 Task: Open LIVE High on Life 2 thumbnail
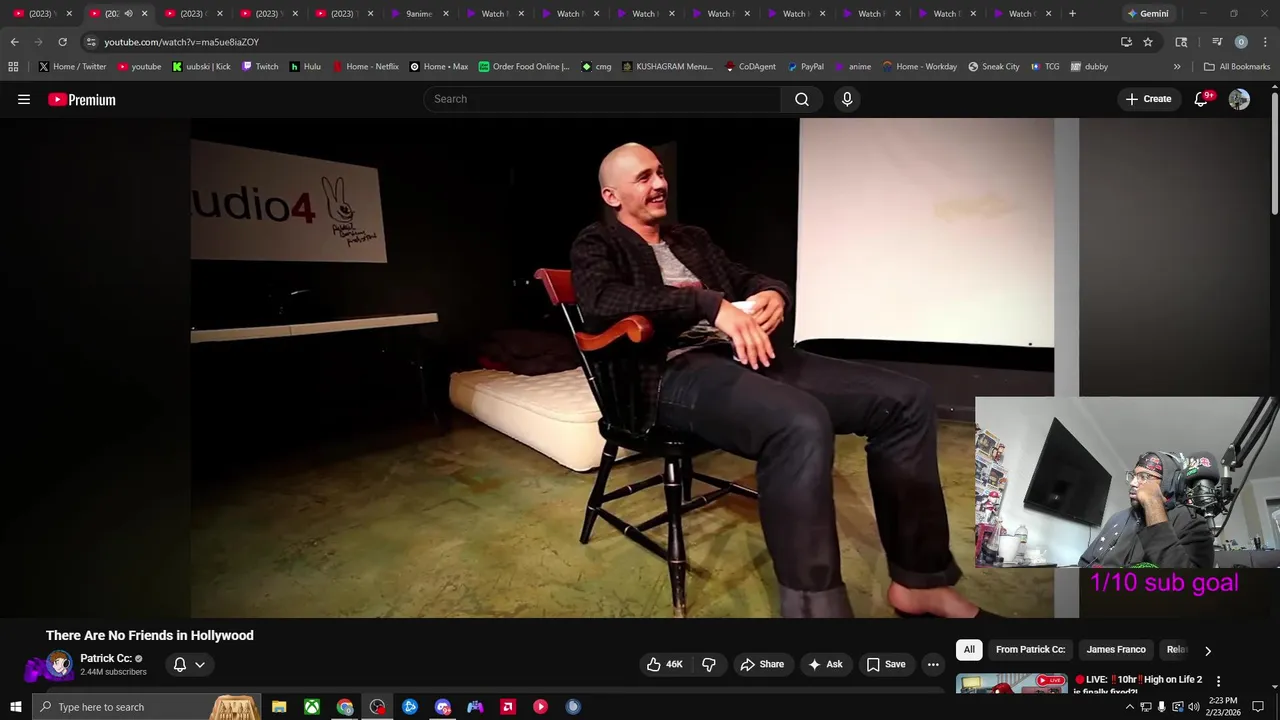(x=1011, y=683)
